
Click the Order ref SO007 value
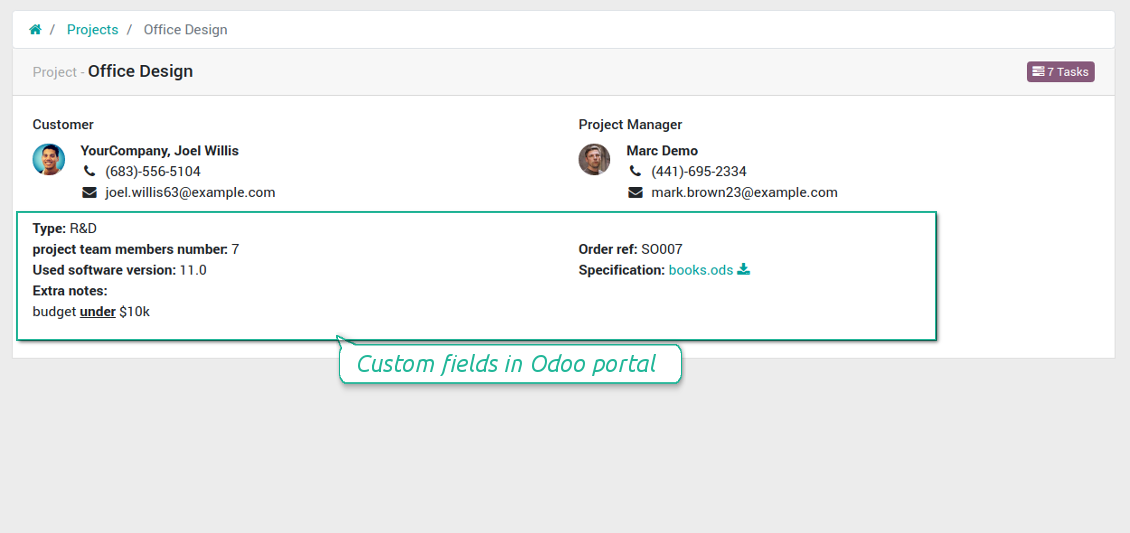[x=662, y=249]
